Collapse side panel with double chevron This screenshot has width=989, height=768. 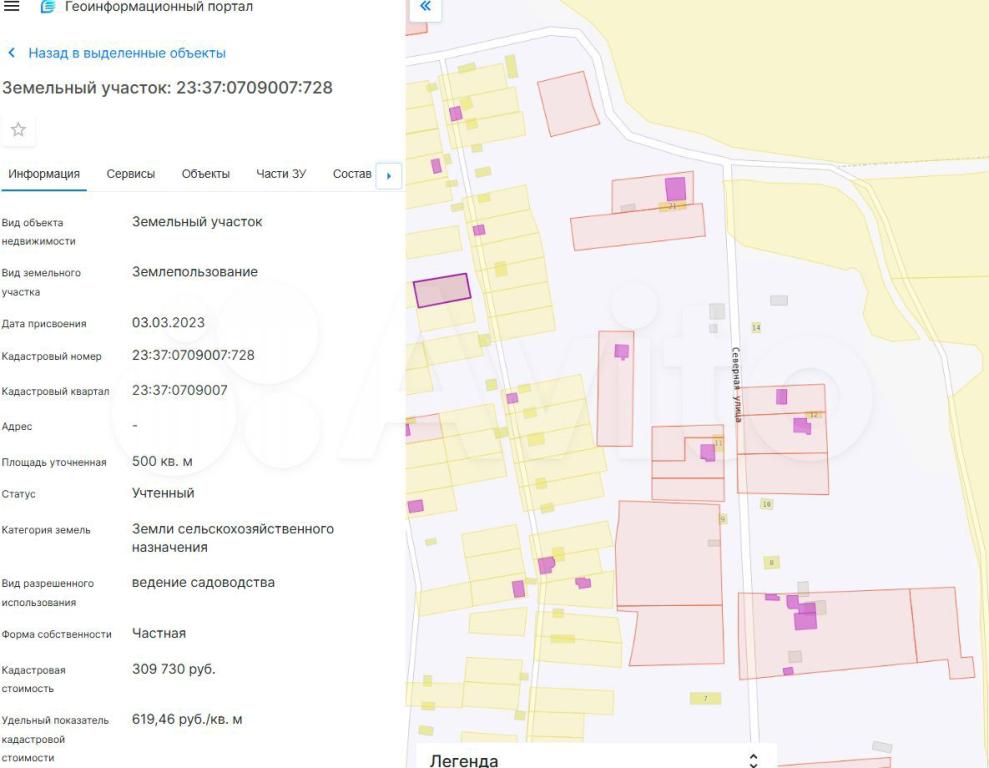425,7
